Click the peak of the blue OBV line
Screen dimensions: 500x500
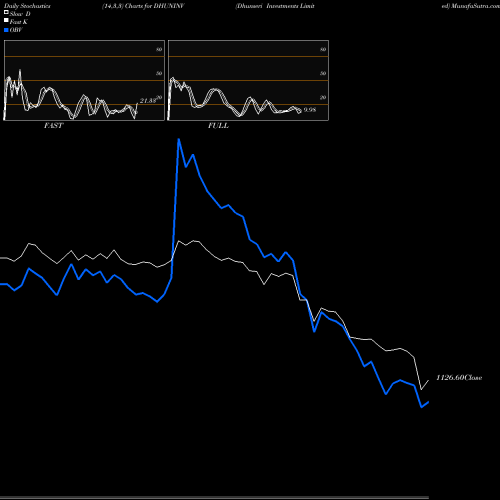(x=179, y=139)
